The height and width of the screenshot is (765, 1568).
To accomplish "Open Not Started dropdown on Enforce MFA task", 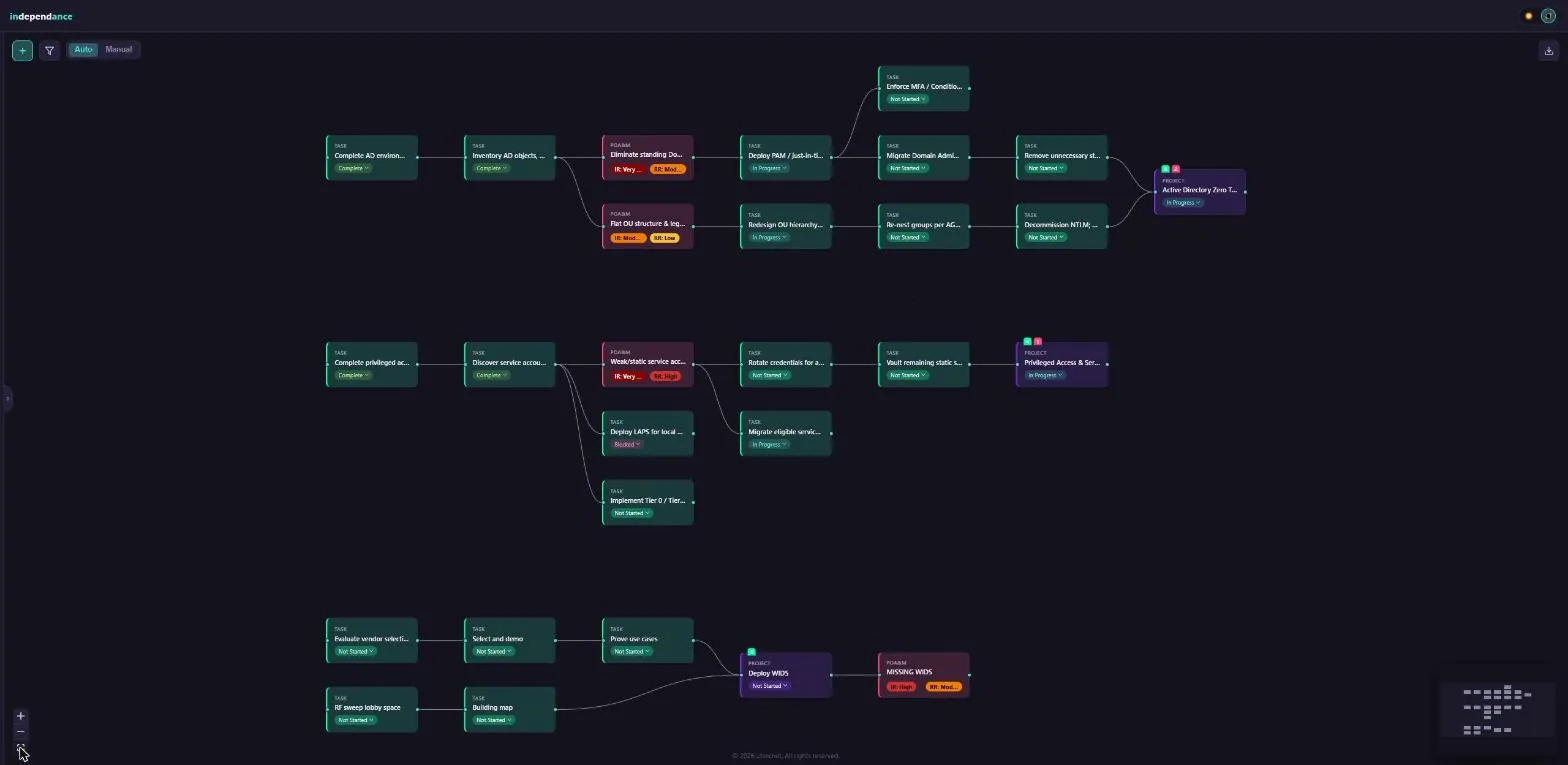I will pyautogui.click(x=907, y=99).
